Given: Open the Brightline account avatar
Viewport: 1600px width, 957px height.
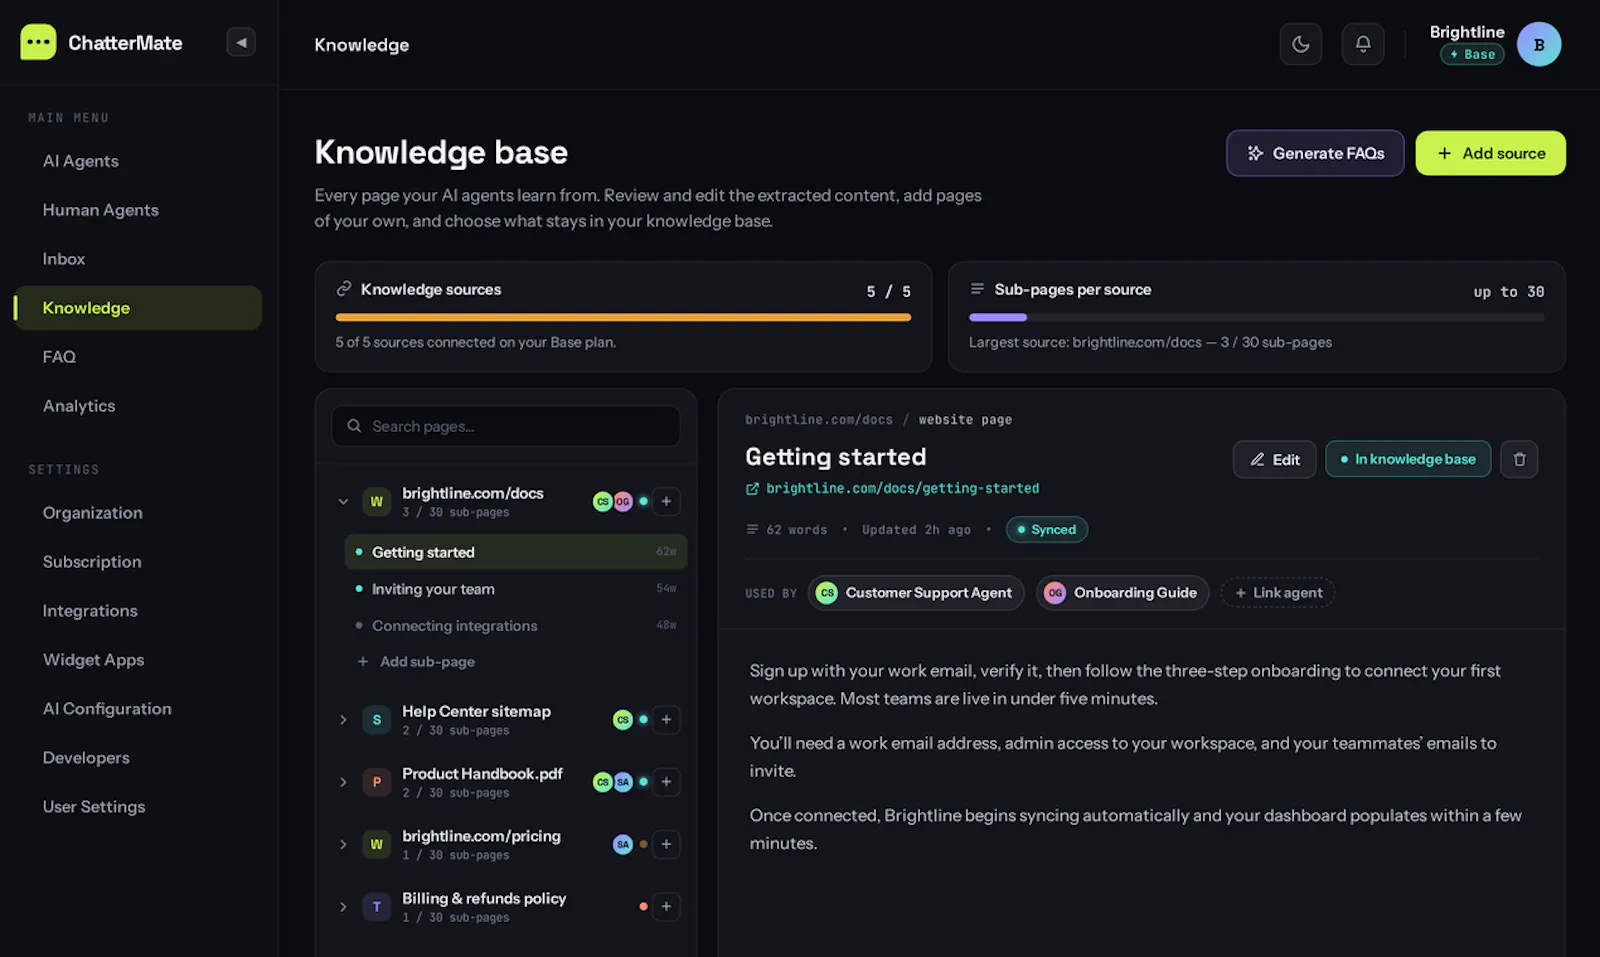Looking at the screenshot, I should [x=1539, y=44].
